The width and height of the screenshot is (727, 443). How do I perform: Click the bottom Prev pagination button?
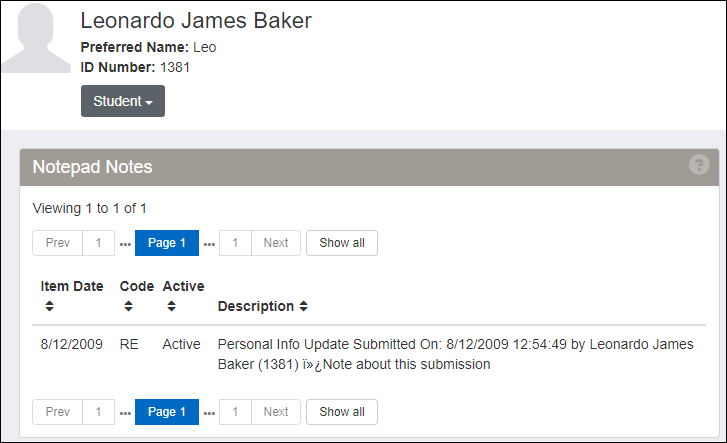(58, 411)
